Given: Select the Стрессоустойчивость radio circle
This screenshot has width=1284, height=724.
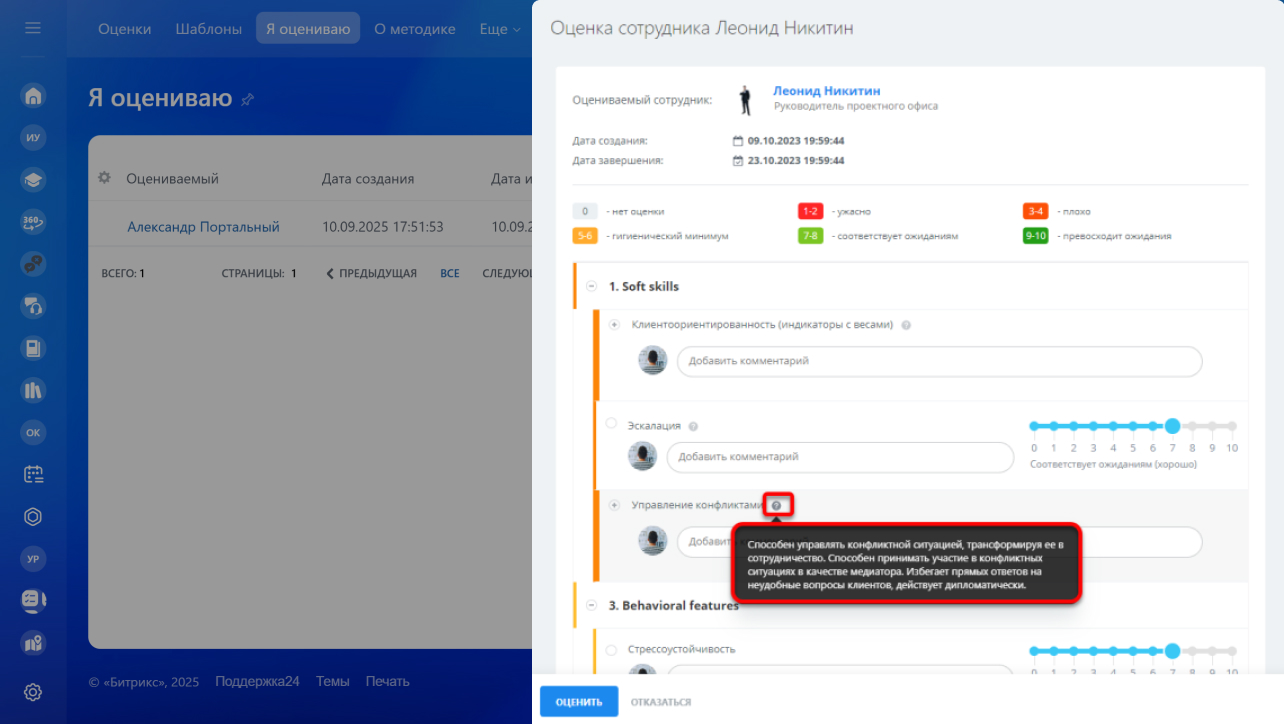Looking at the screenshot, I should click(611, 650).
